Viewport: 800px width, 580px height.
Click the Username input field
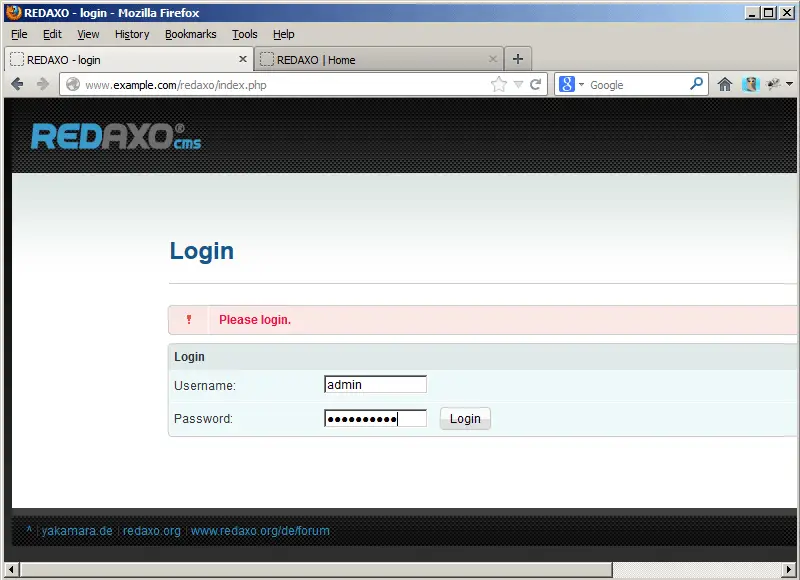[375, 385]
